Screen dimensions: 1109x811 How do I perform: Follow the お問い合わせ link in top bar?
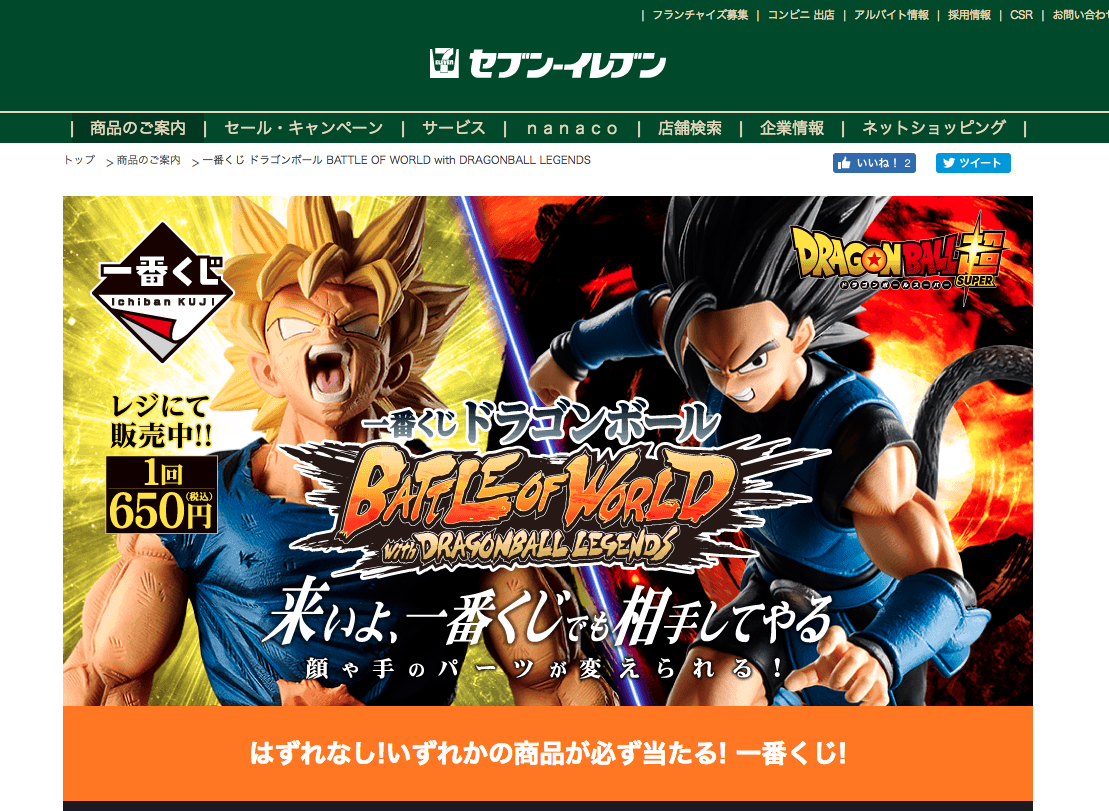click(1080, 15)
